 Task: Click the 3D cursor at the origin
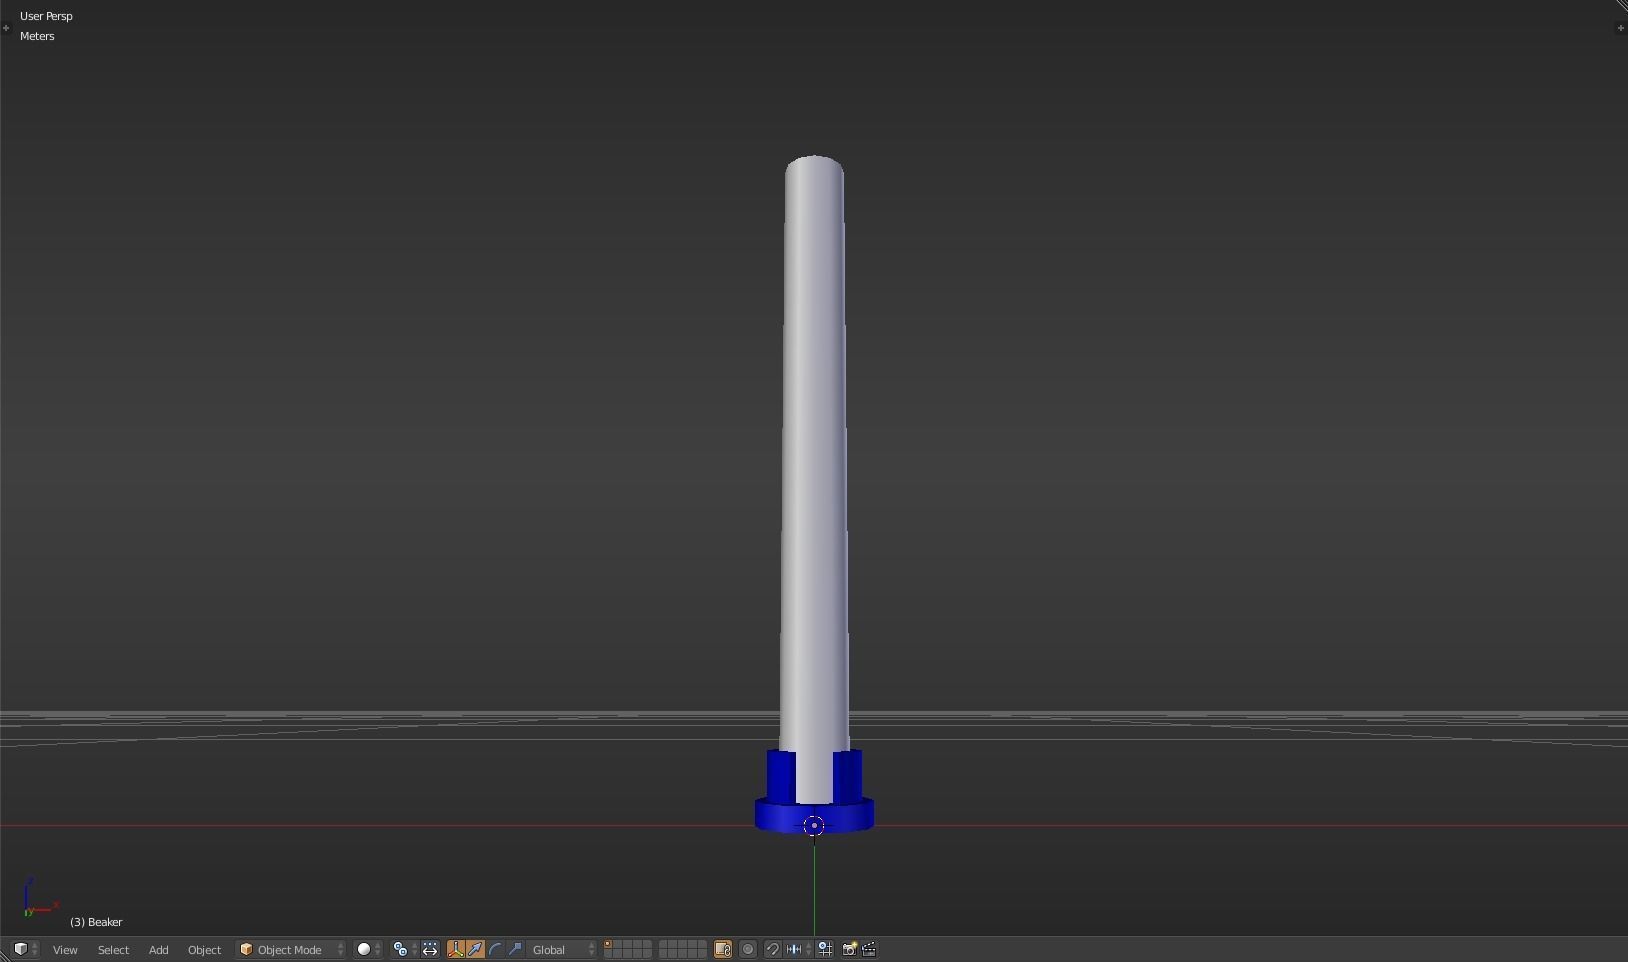click(814, 826)
